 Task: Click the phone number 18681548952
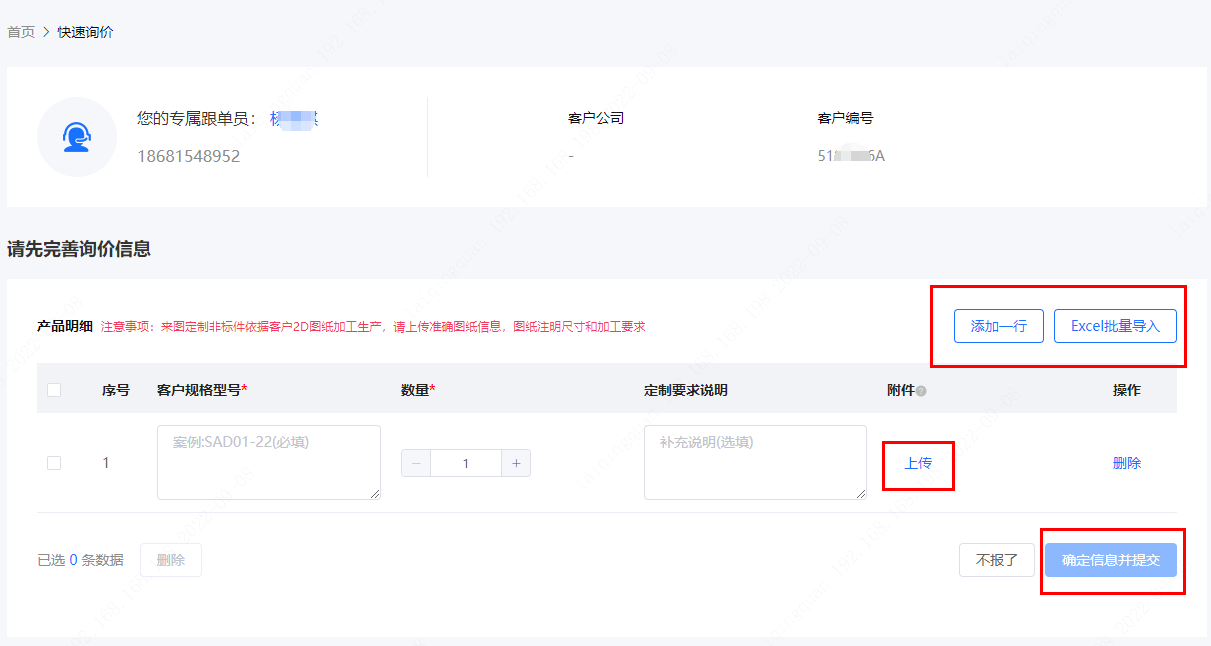pos(188,156)
